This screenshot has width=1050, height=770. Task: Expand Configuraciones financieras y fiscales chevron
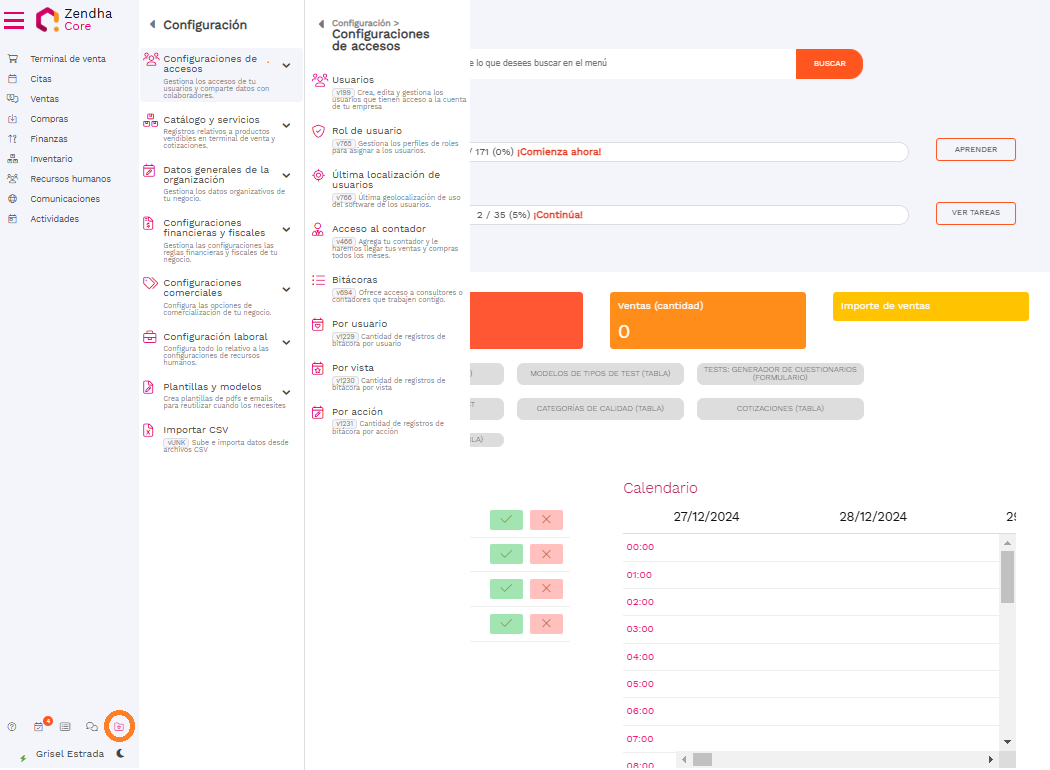tap(286, 228)
